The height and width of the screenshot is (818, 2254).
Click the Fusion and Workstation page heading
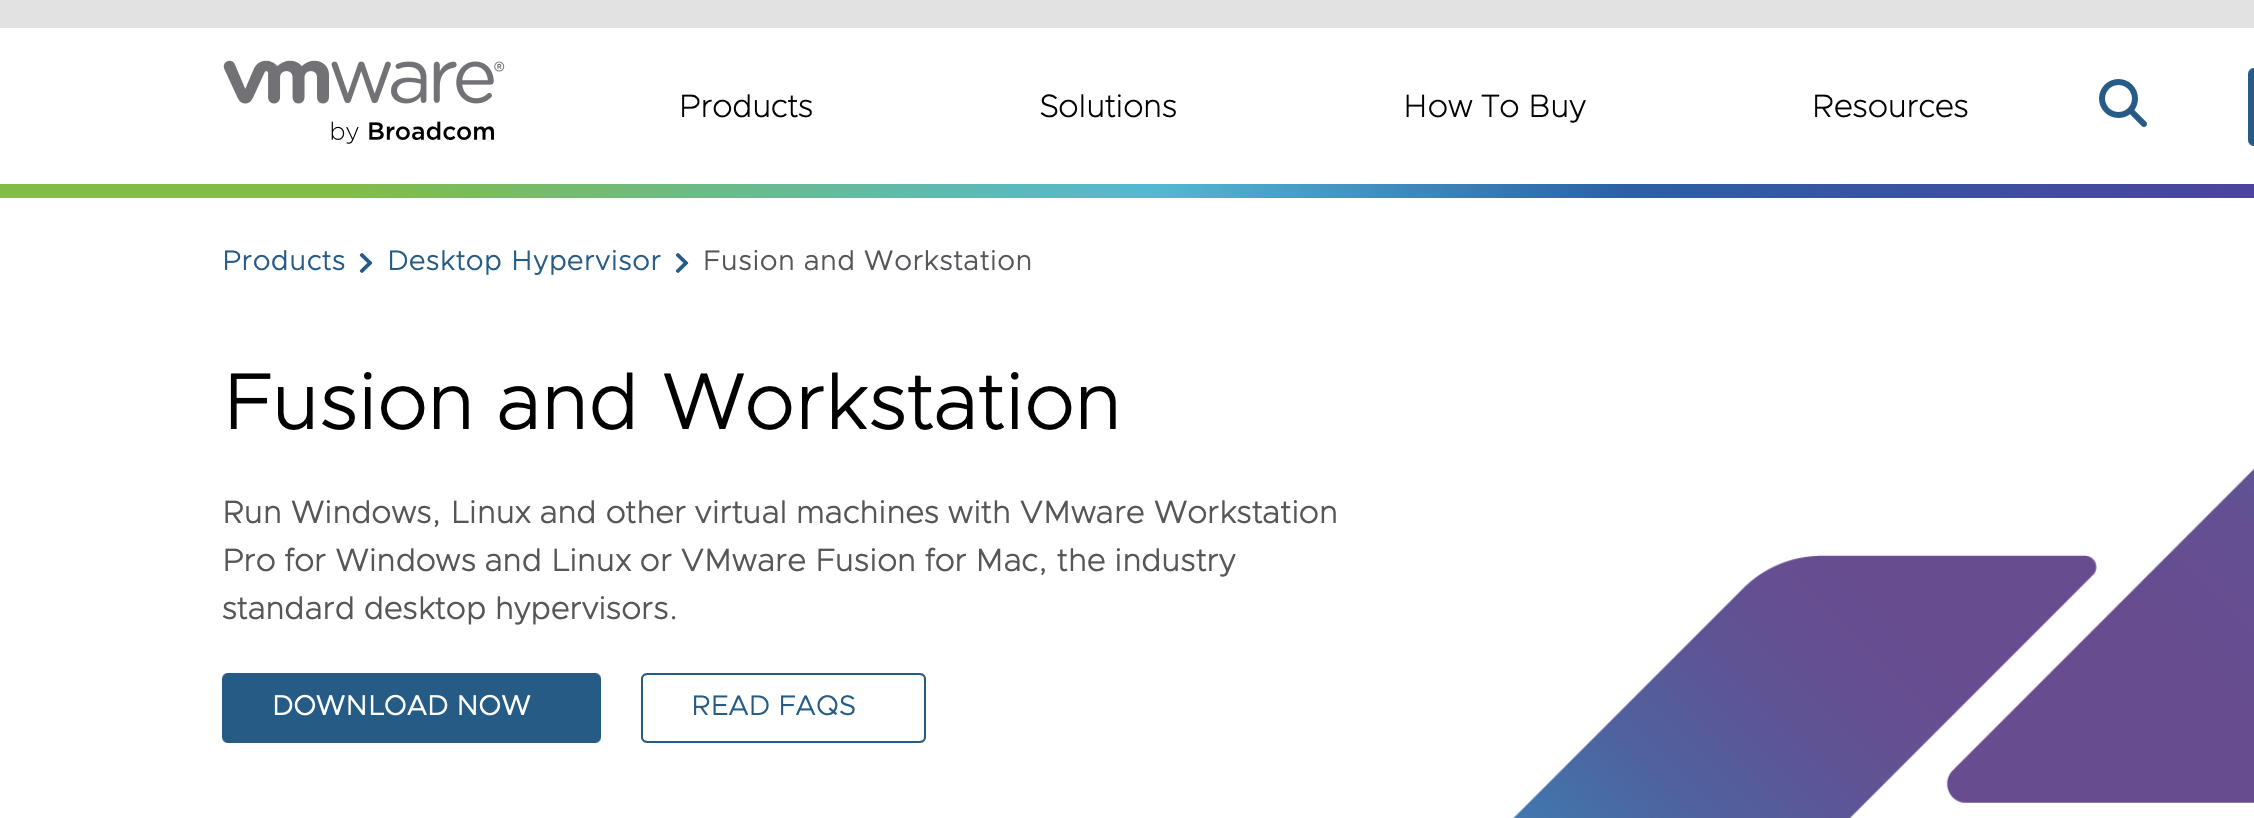671,402
